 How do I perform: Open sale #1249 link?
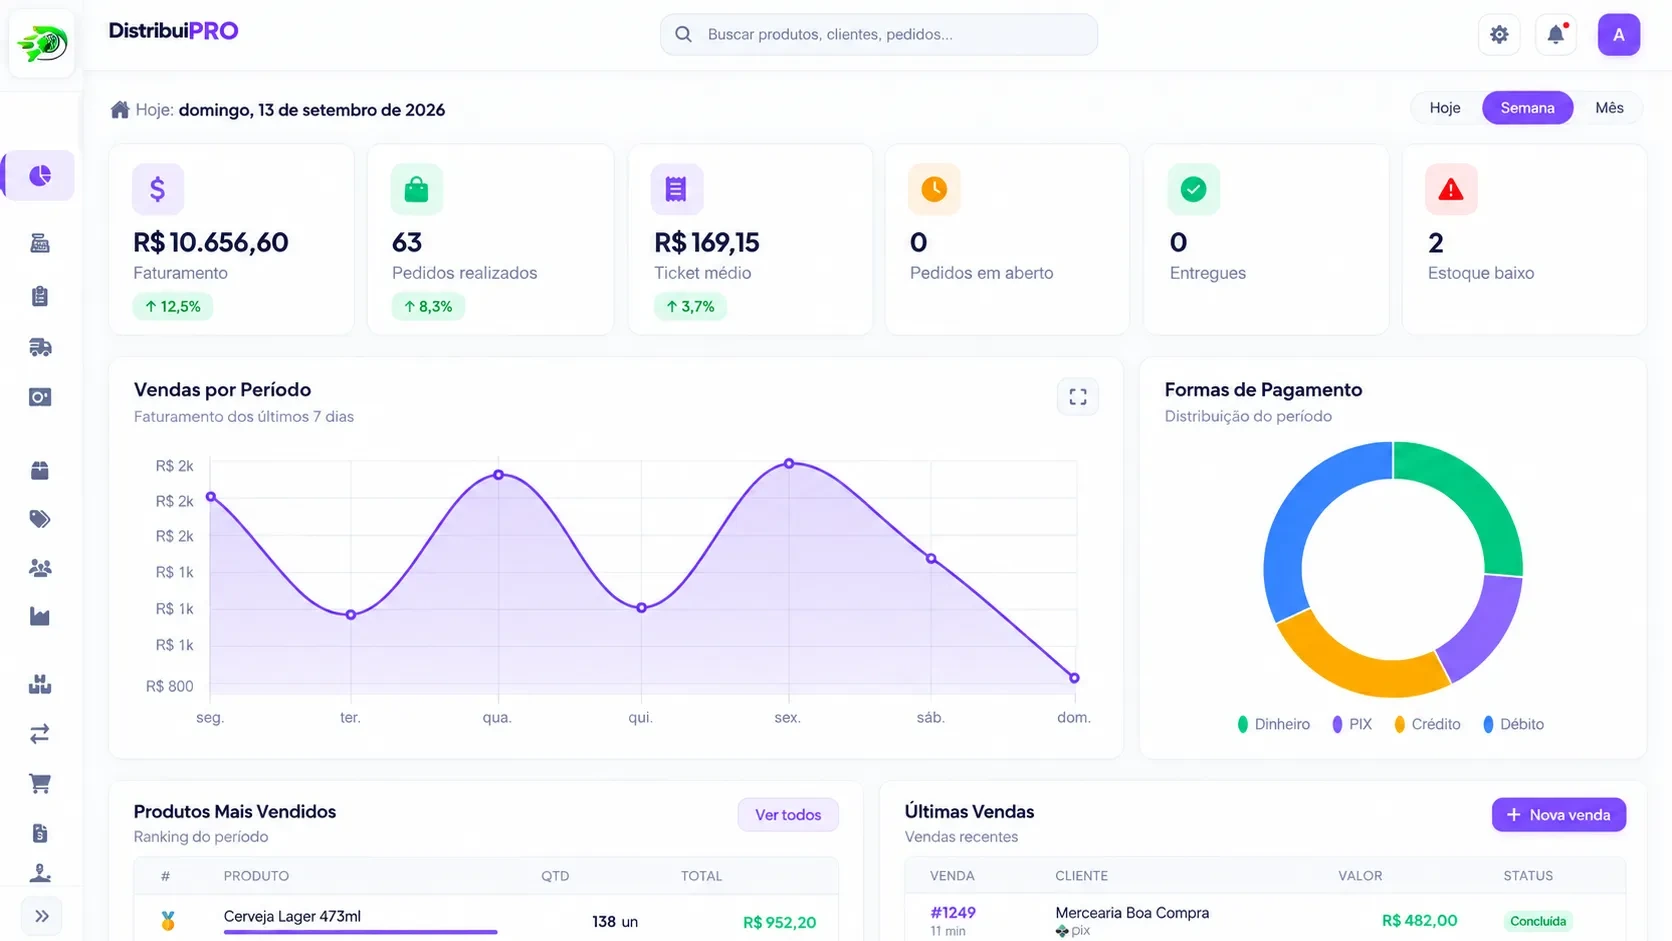tap(953, 913)
